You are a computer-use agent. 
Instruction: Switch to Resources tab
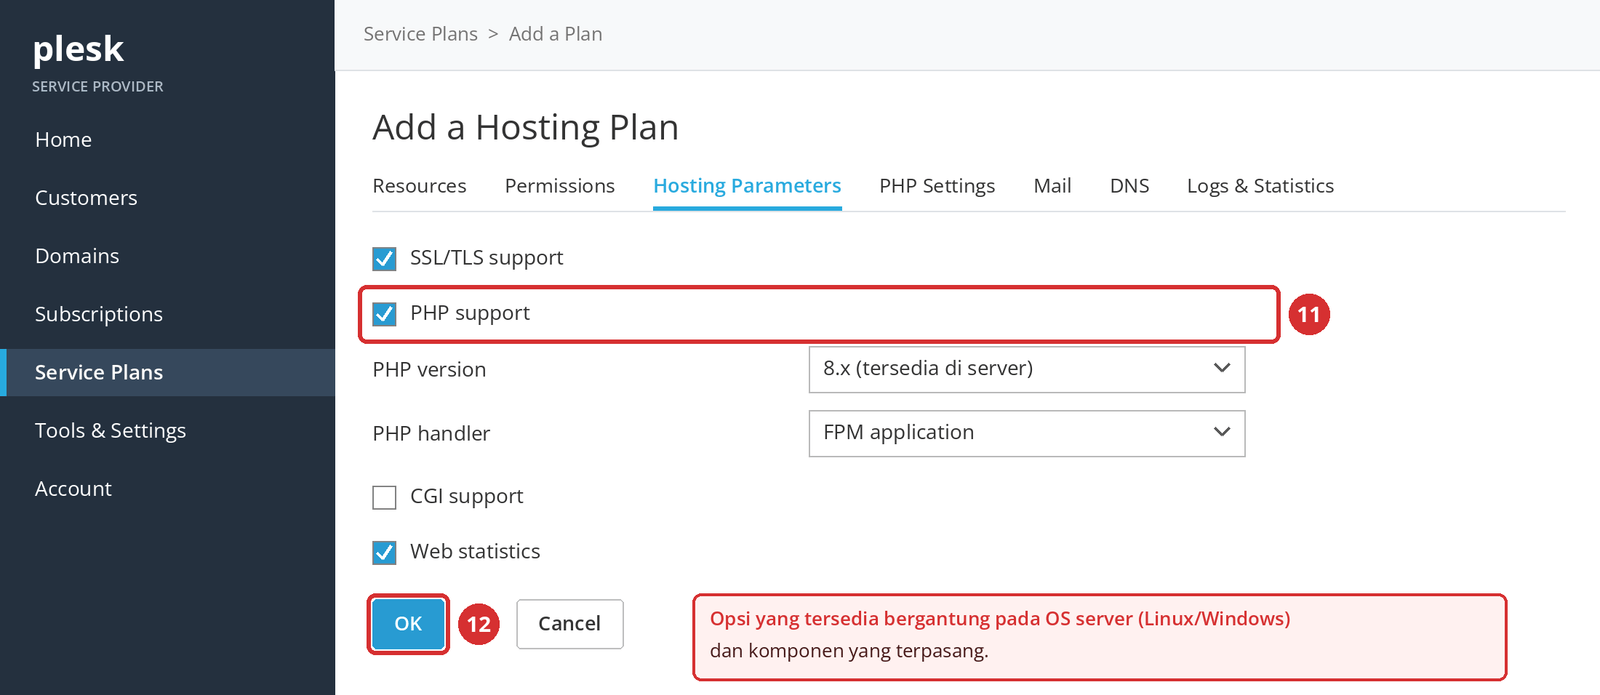[419, 186]
